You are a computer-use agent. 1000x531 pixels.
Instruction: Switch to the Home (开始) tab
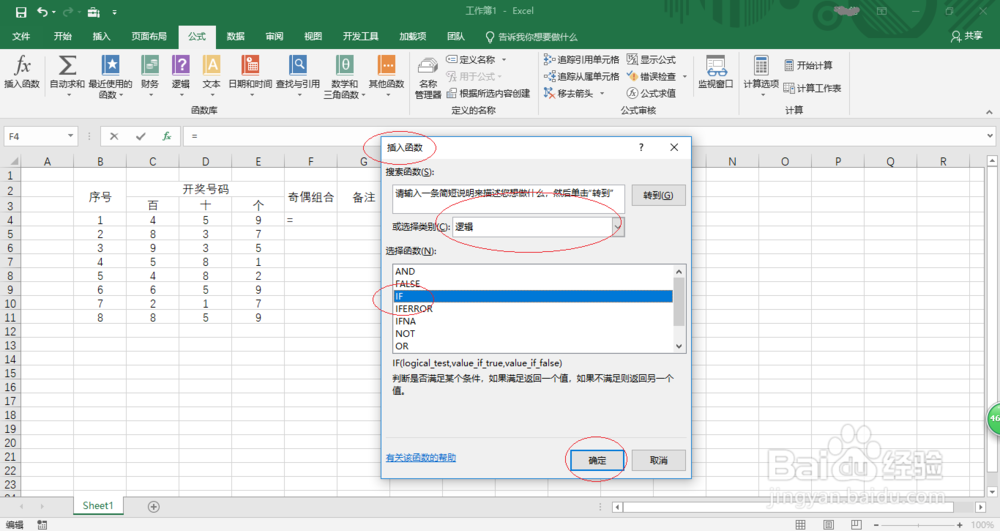[x=62, y=36]
